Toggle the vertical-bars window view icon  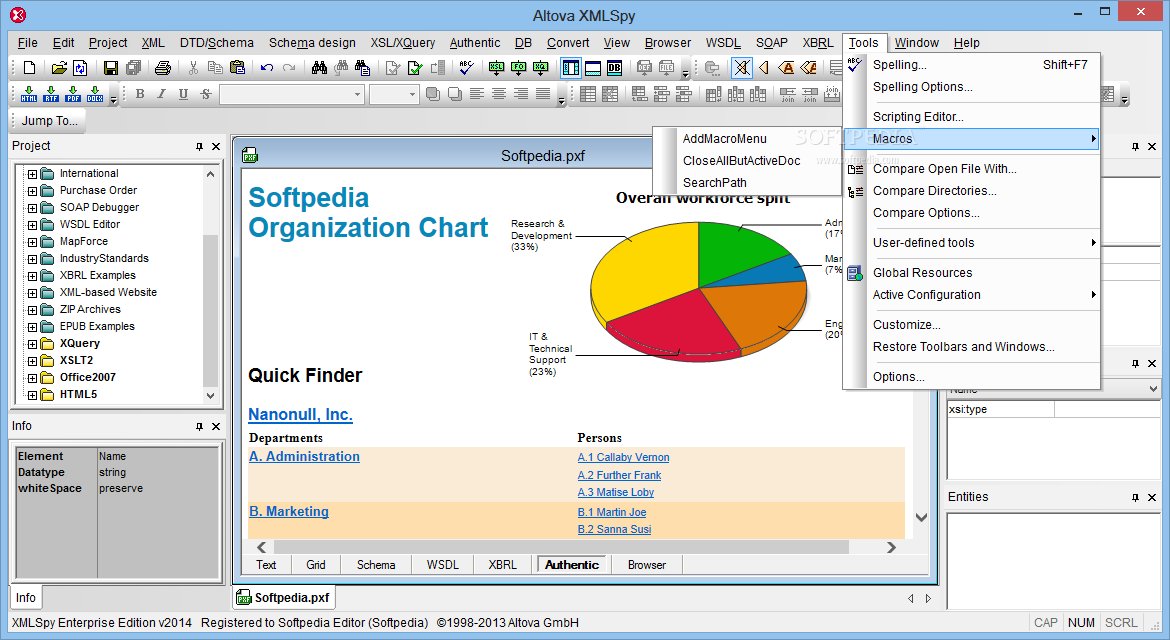click(571, 68)
